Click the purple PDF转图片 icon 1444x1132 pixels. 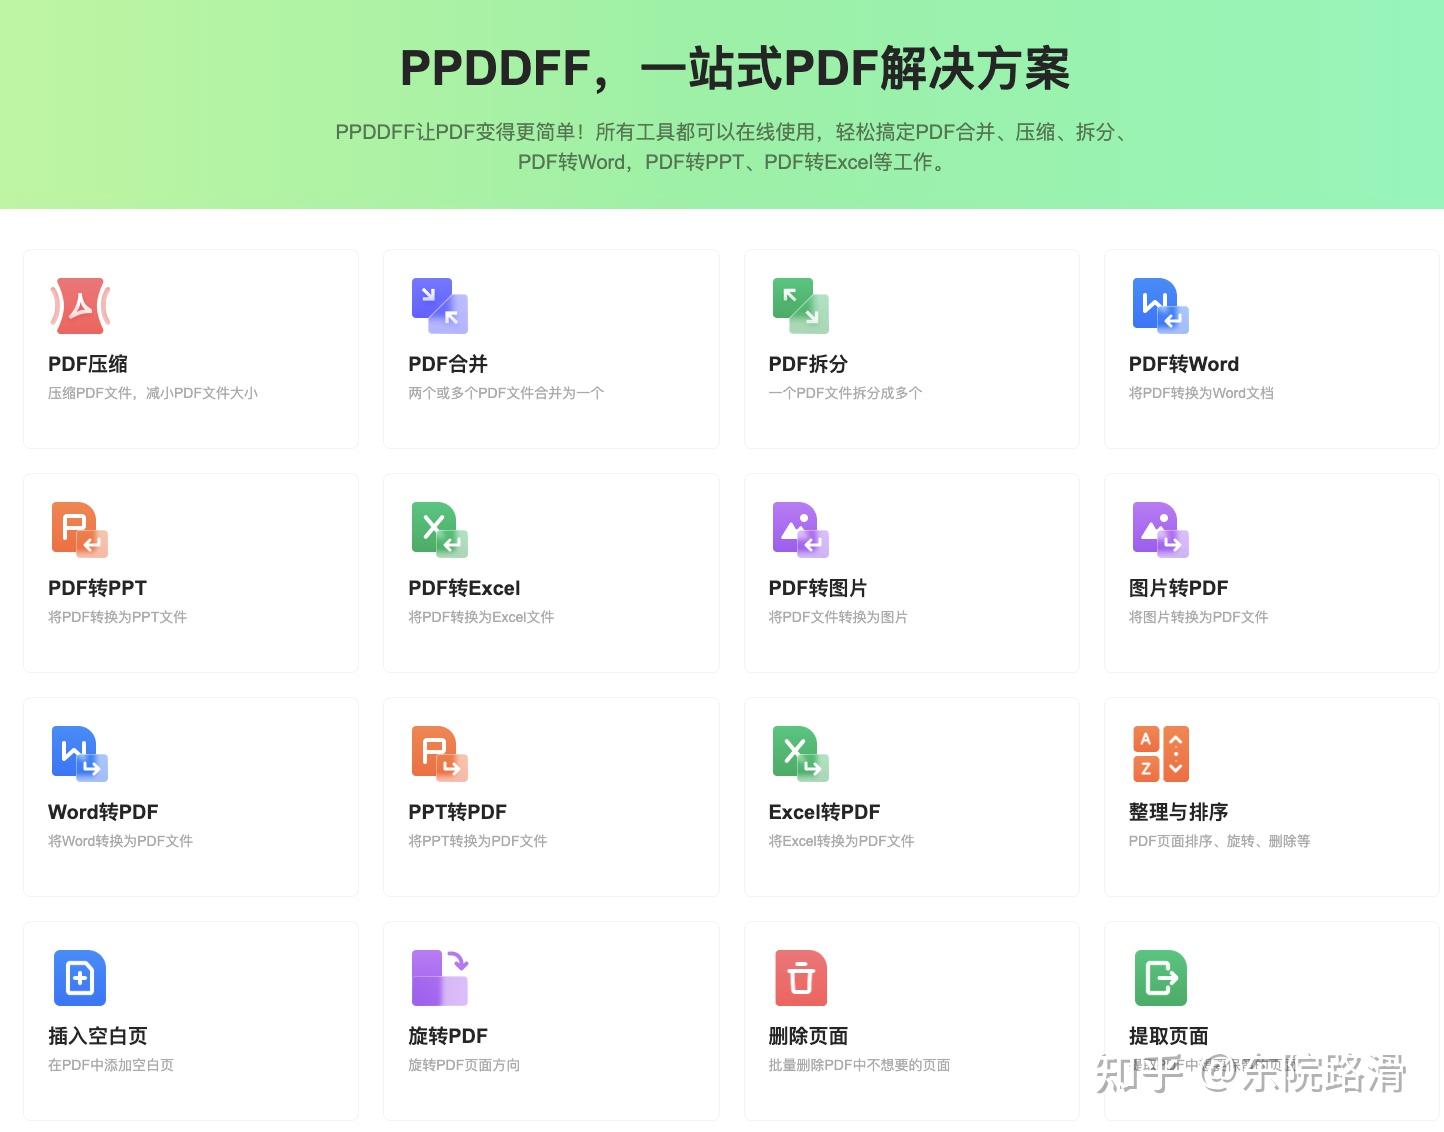(800, 530)
